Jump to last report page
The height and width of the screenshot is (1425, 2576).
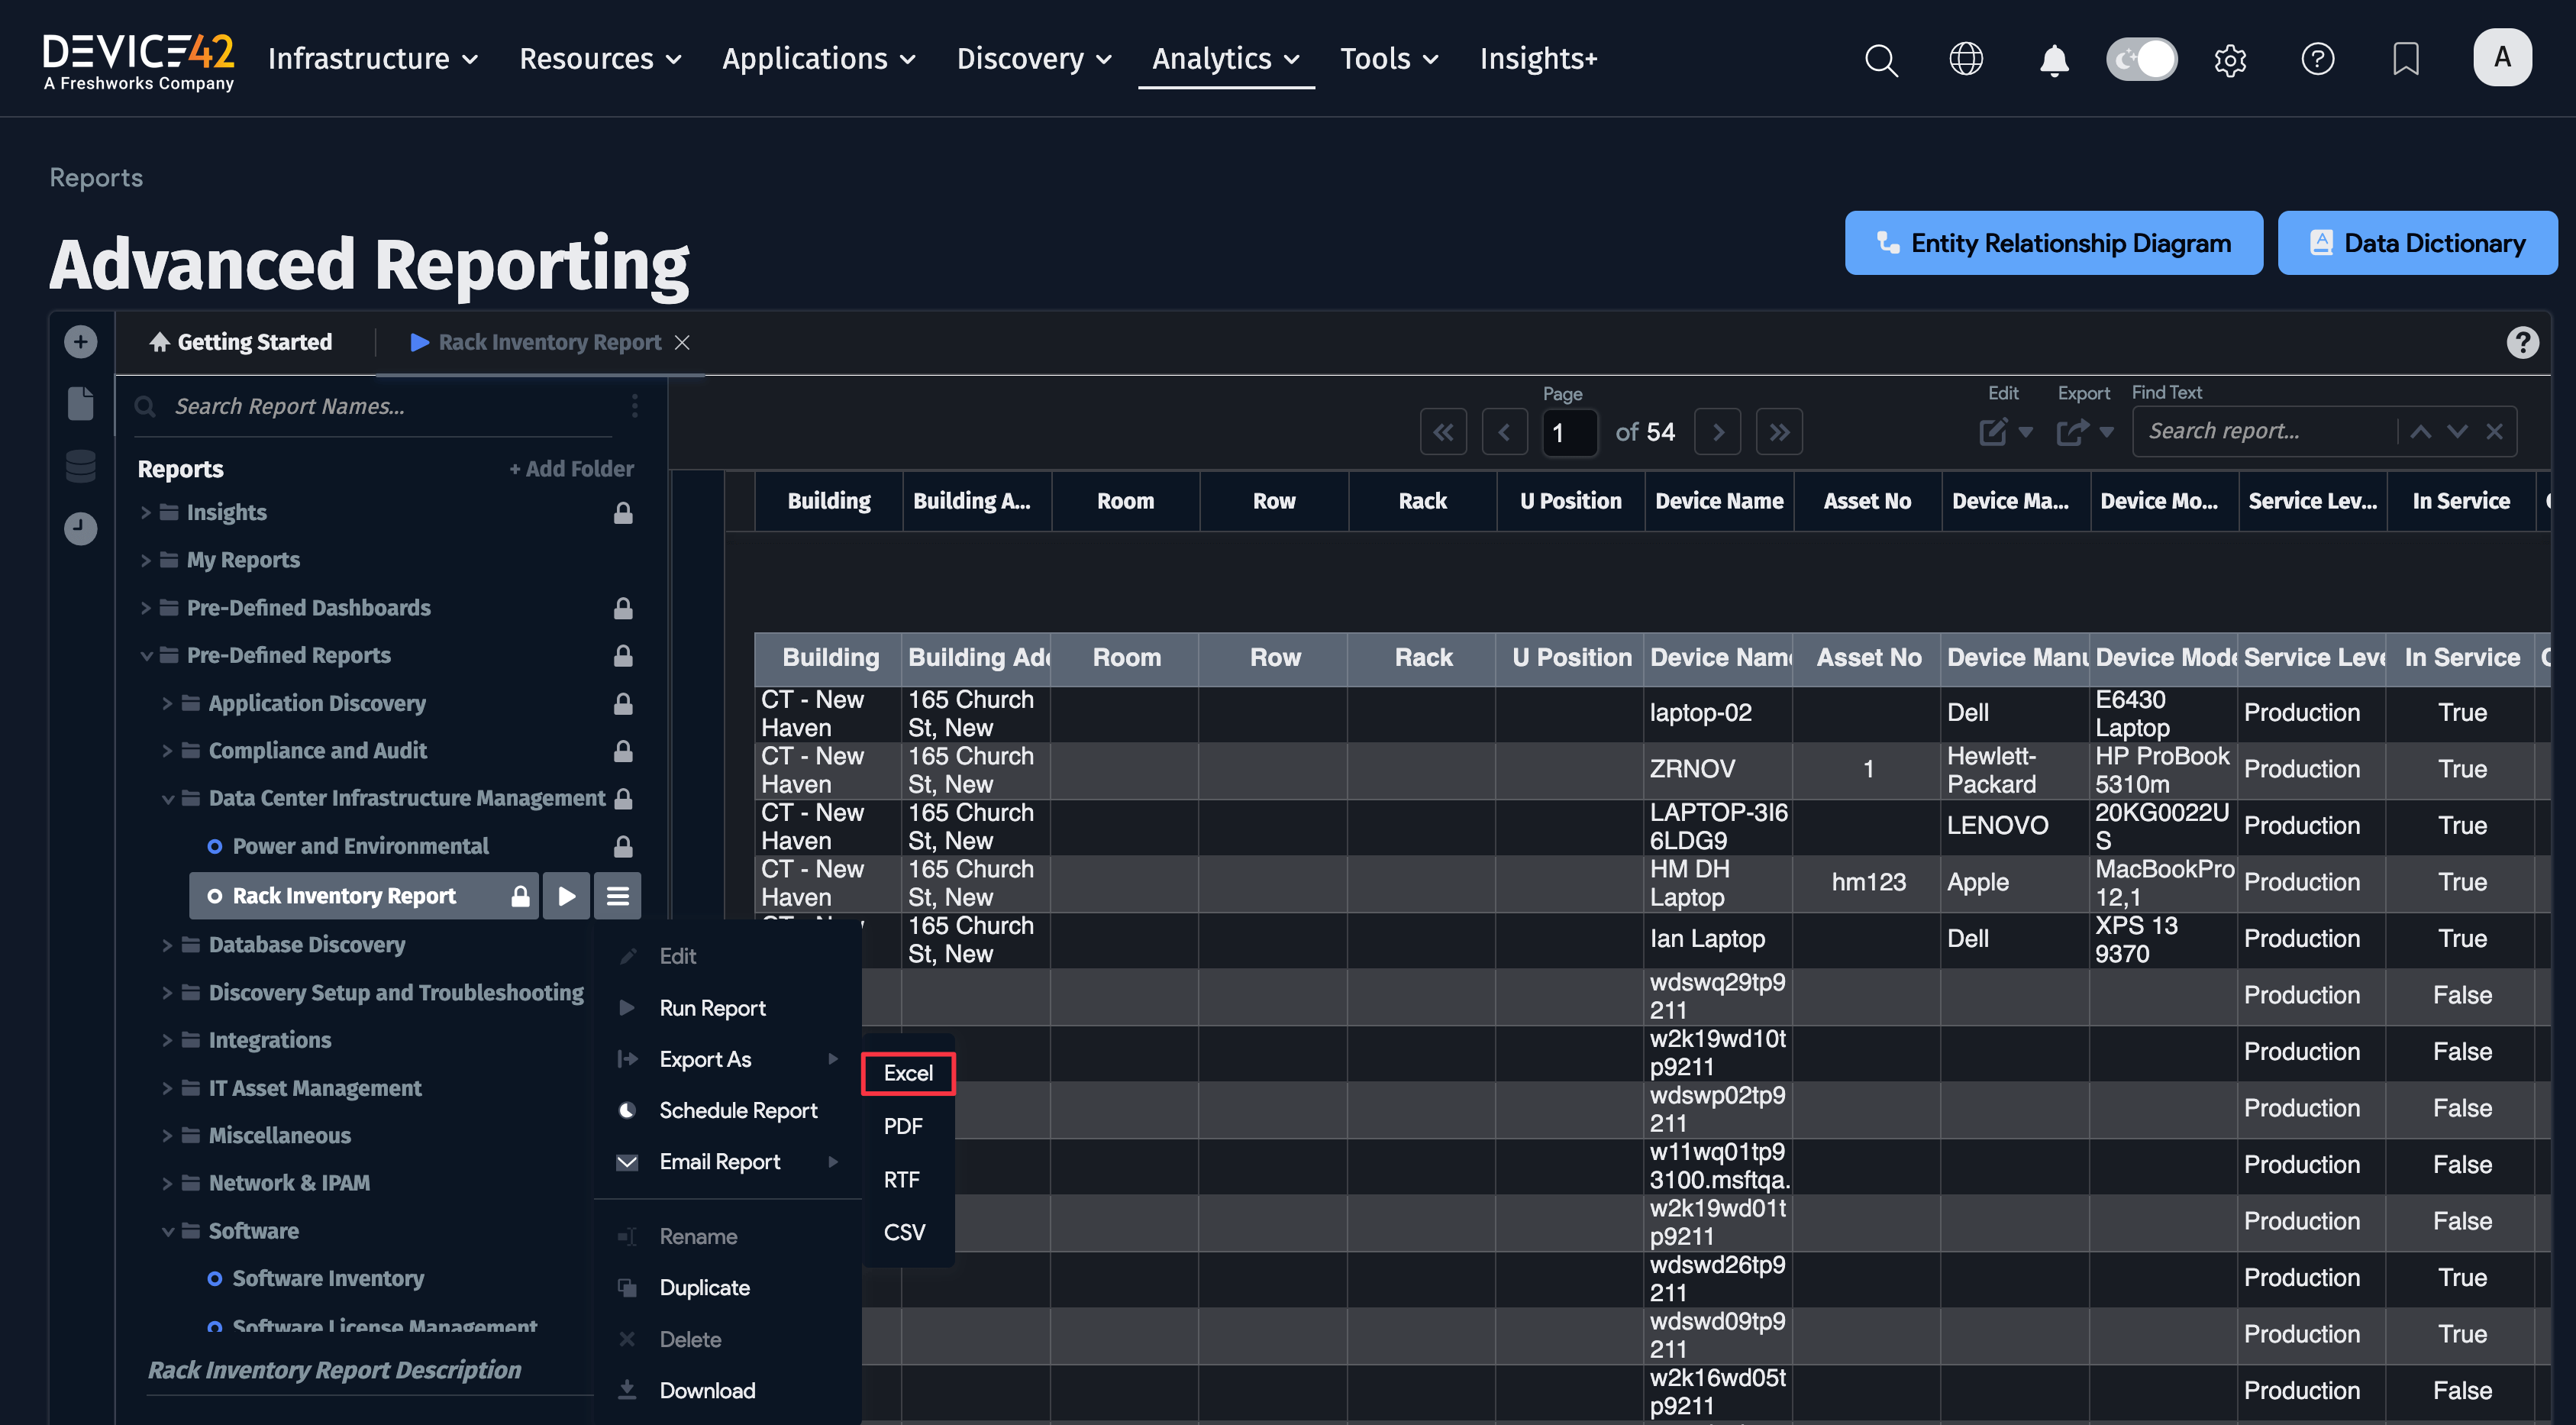click(x=1779, y=432)
